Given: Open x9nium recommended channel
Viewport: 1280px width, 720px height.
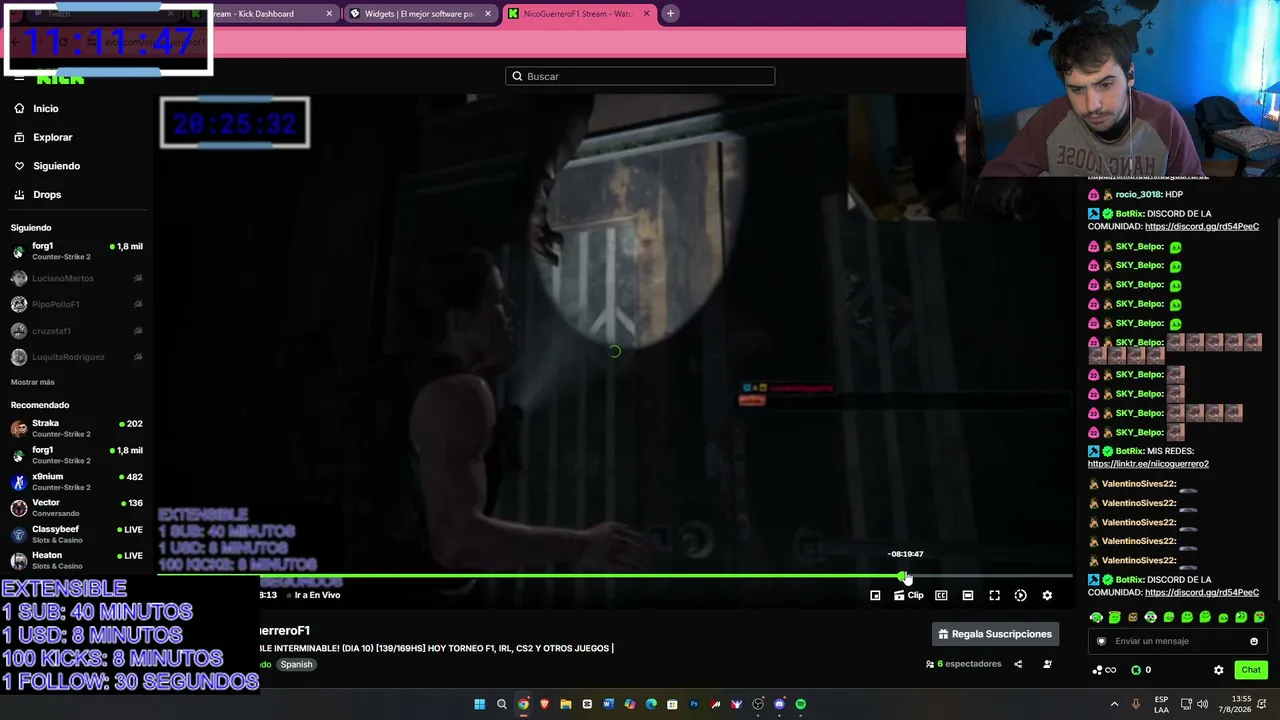Looking at the screenshot, I should [x=77, y=482].
